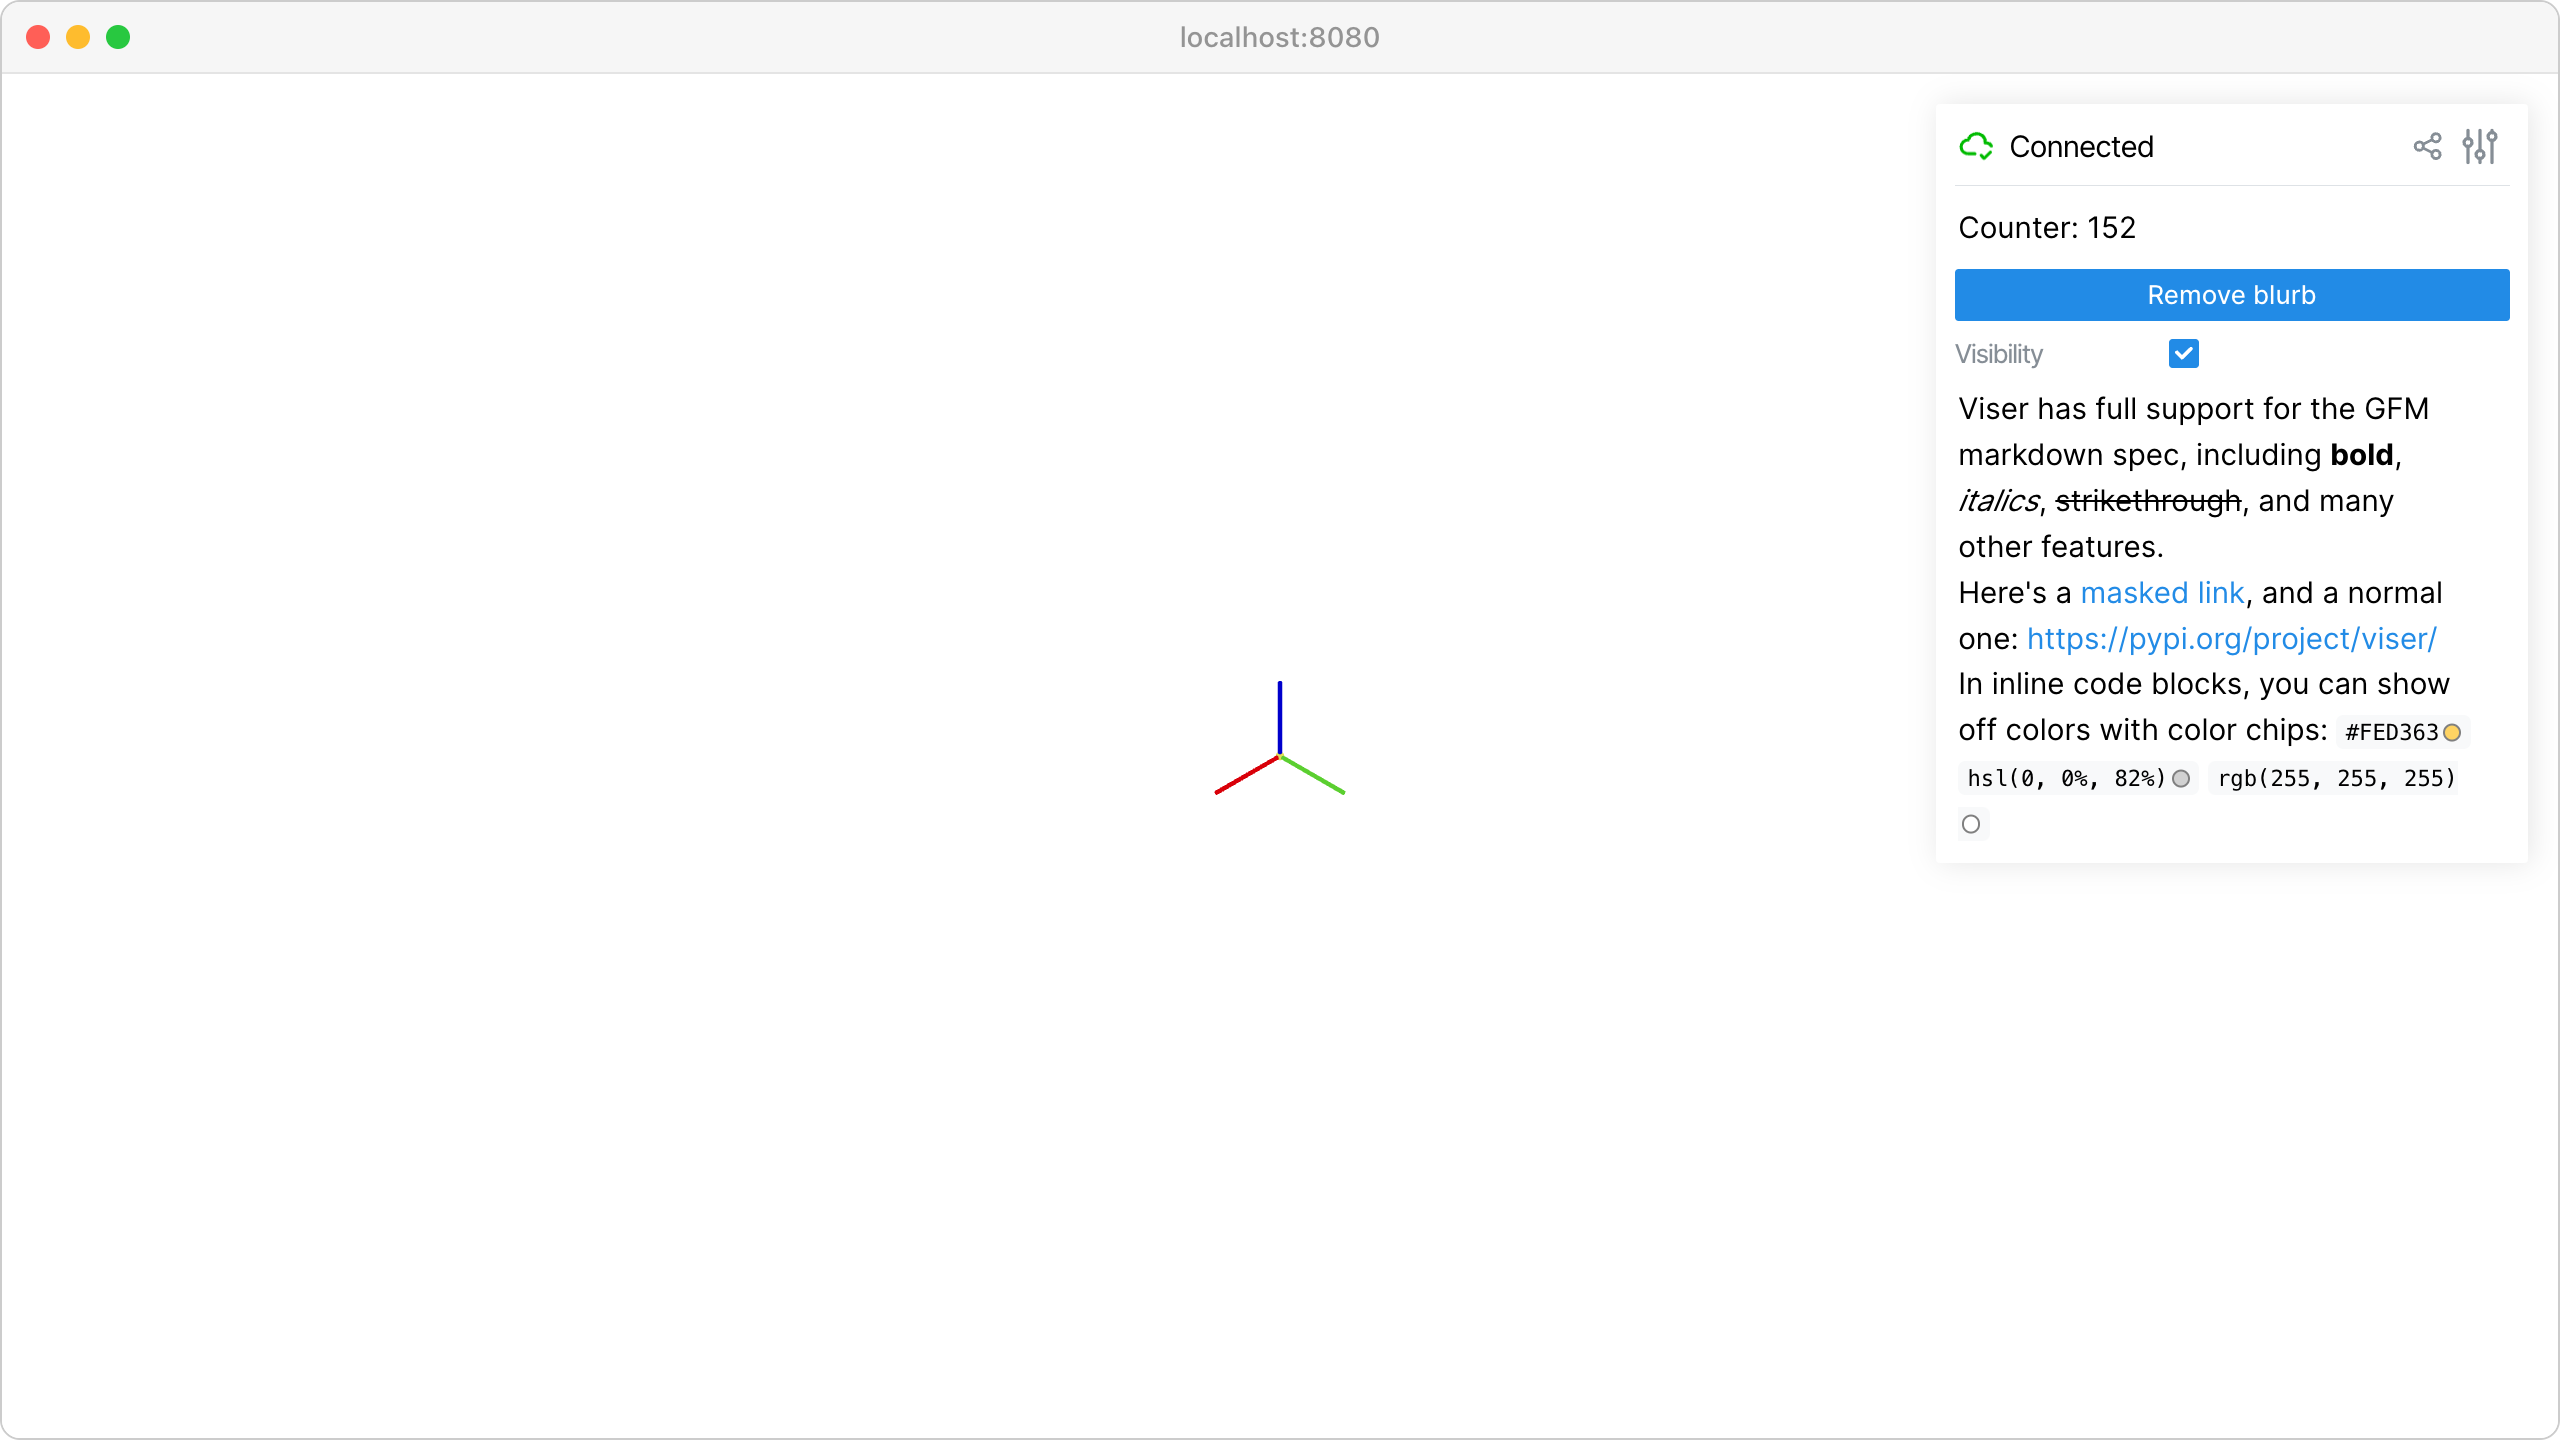Open the https://pypi.org/project/viser/ link
Viewport: 2560px width, 1440px height.
pos(2232,639)
